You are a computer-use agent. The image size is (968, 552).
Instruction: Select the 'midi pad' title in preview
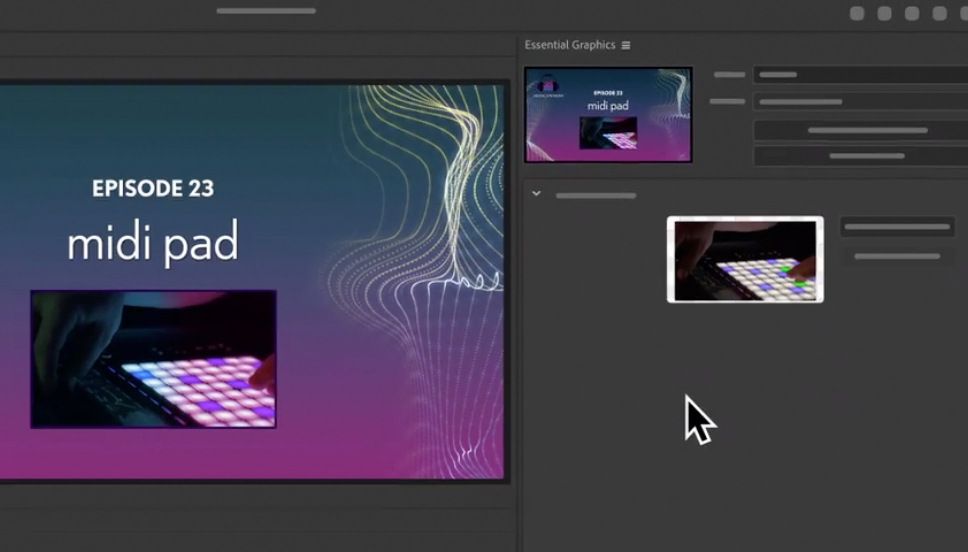[153, 243]
